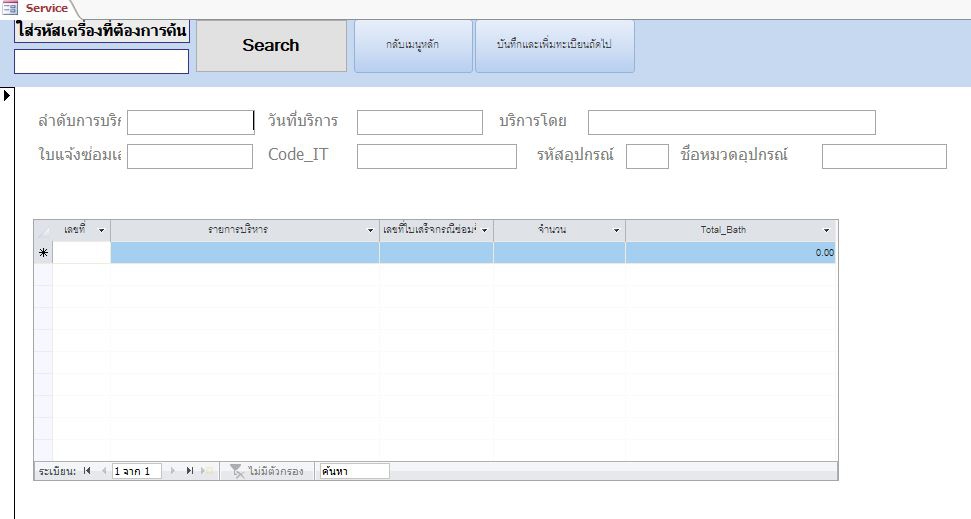
Task: Click the รหัสอุปกรณ์ input field
Action: pyautogui.click(x=647, y=156)
